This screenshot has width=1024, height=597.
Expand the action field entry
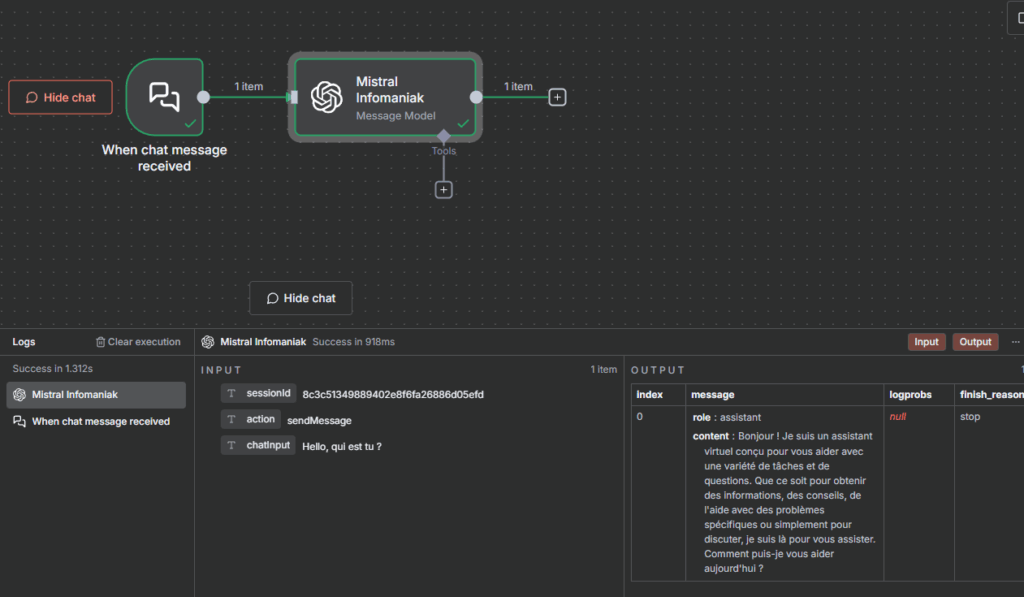(260, 420)
